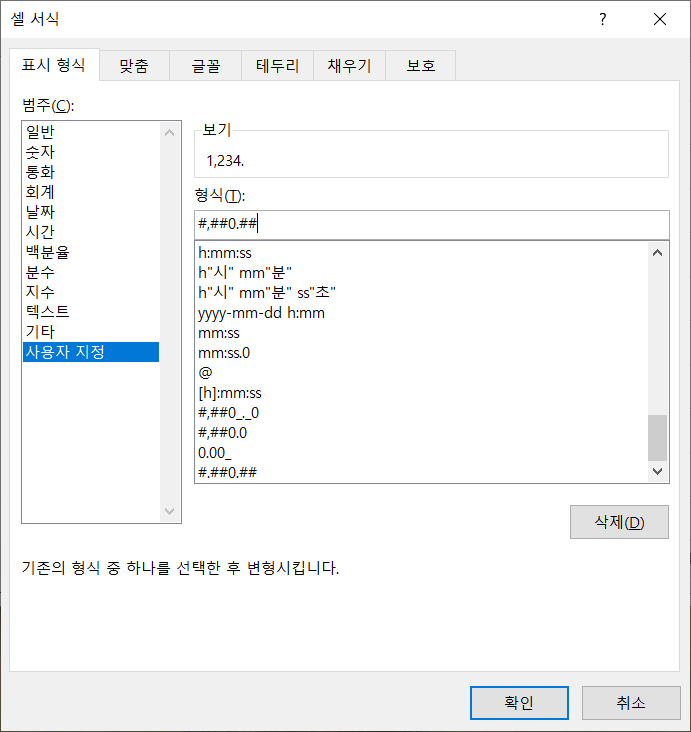Pick the 백분율 category
This screenshot has width=691, height=732.
[91, 252]
